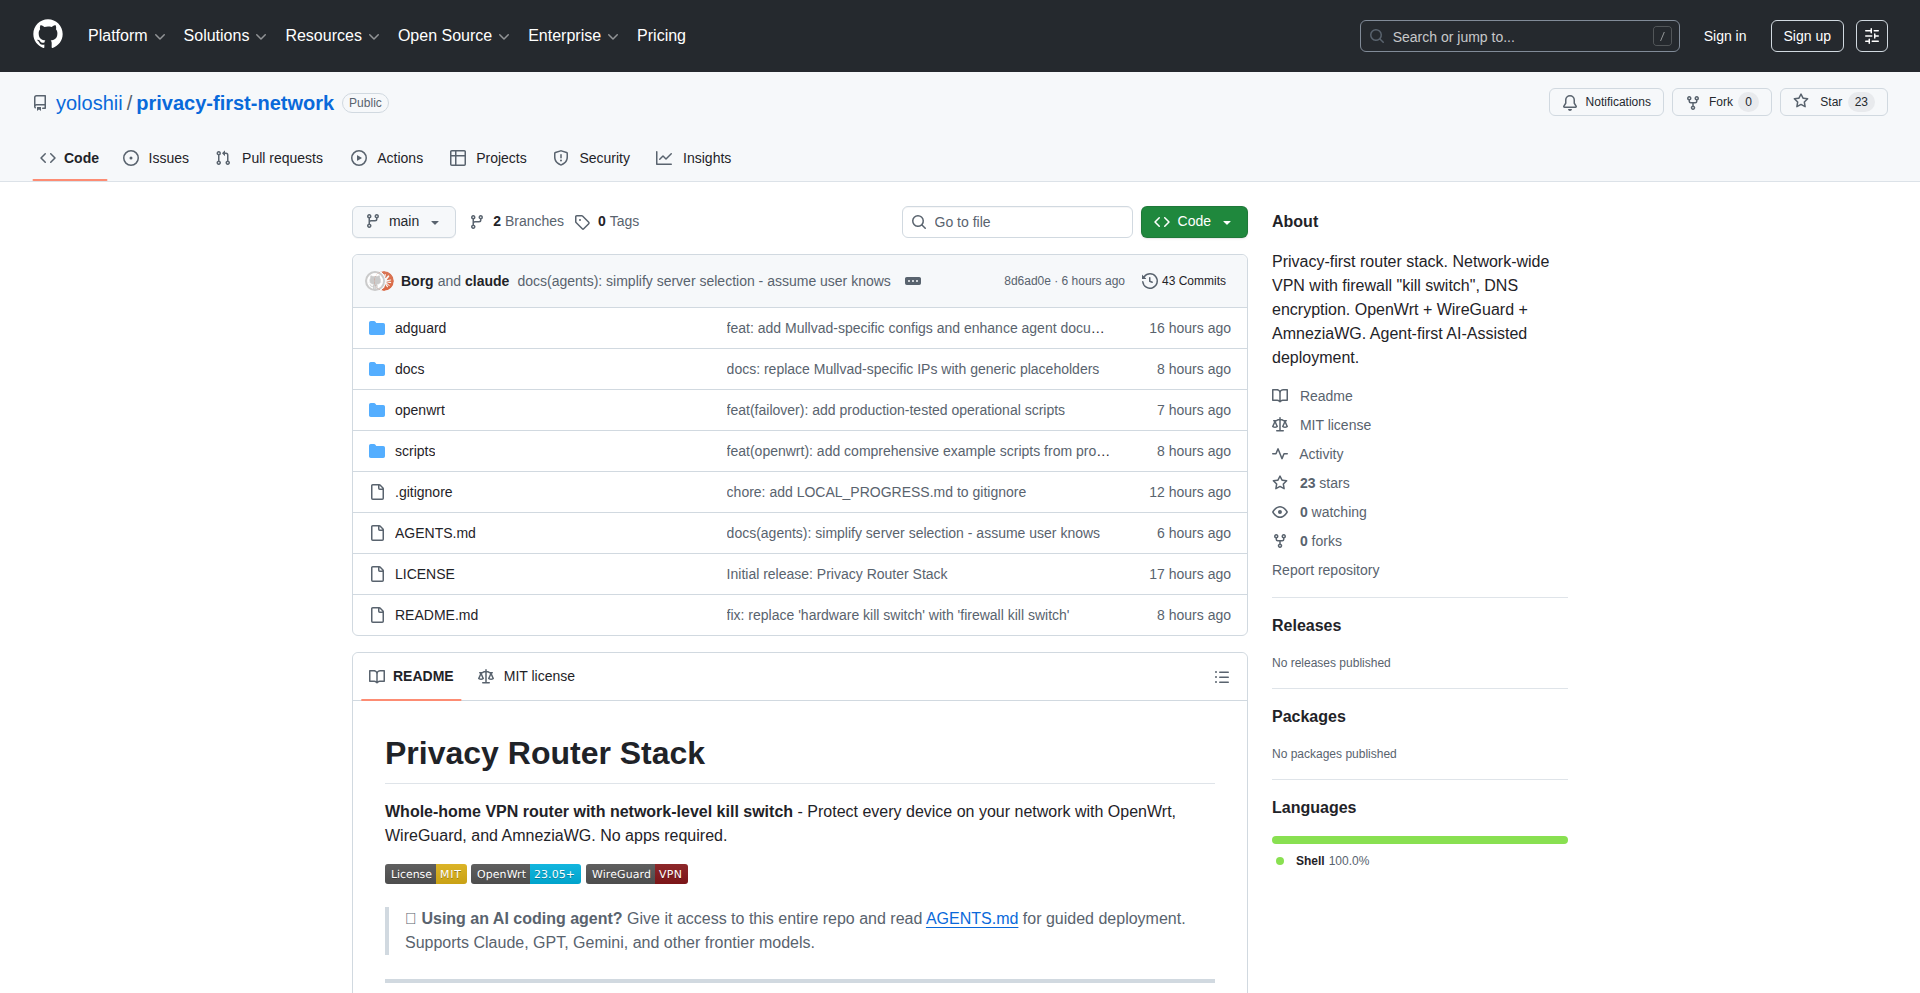Open the privacy-first-network repository link

pos(235,103)
